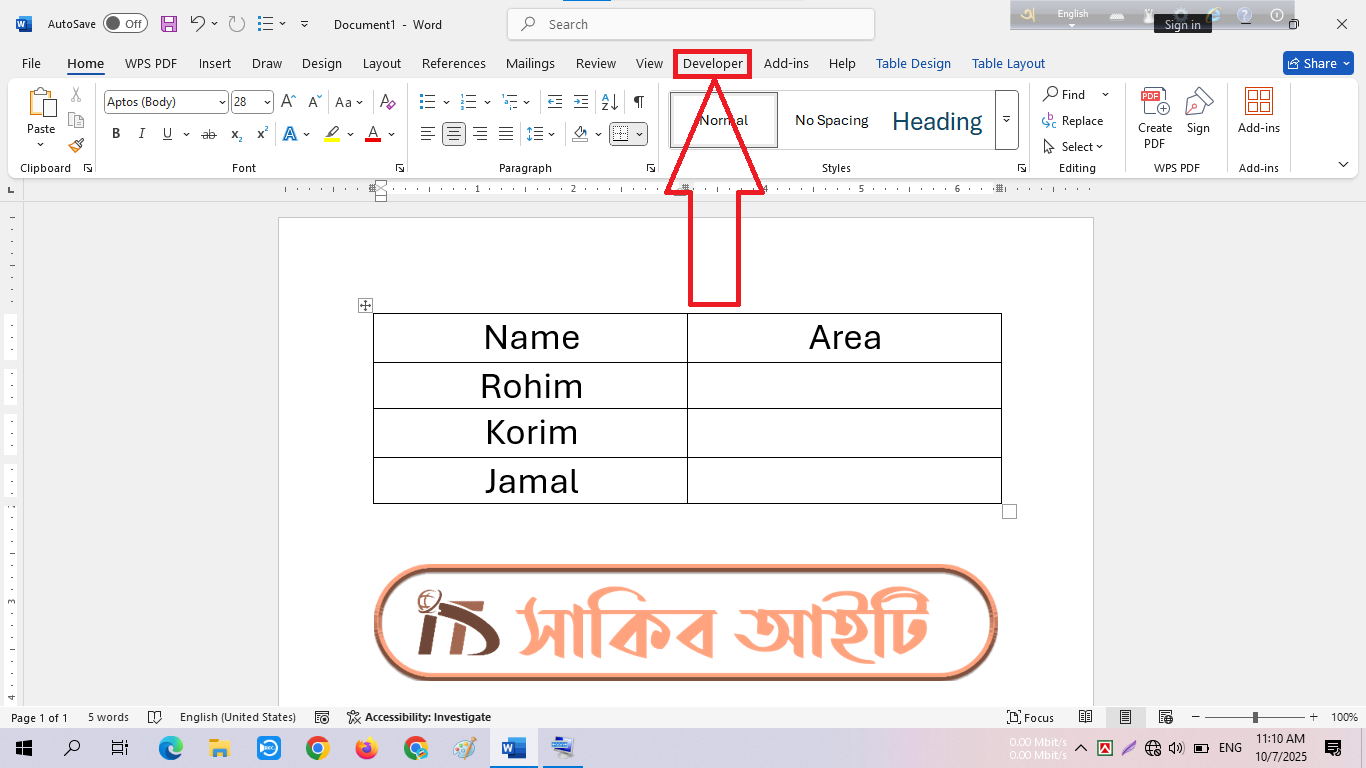Click the Subscript icon
This screenshot has width=1366, height=768.
click(236, 133)
